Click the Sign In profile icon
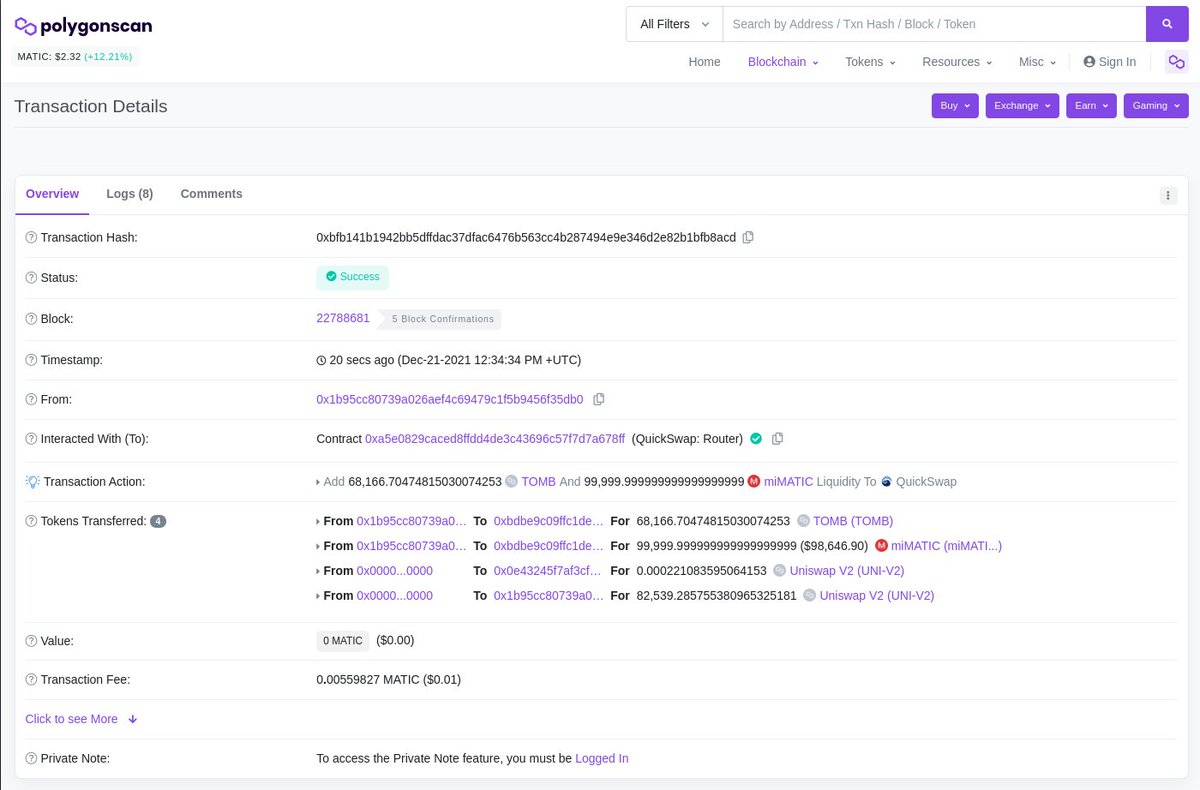Image resolution: width=1200 pixels, height=790 pixels. coord(1089,61)
